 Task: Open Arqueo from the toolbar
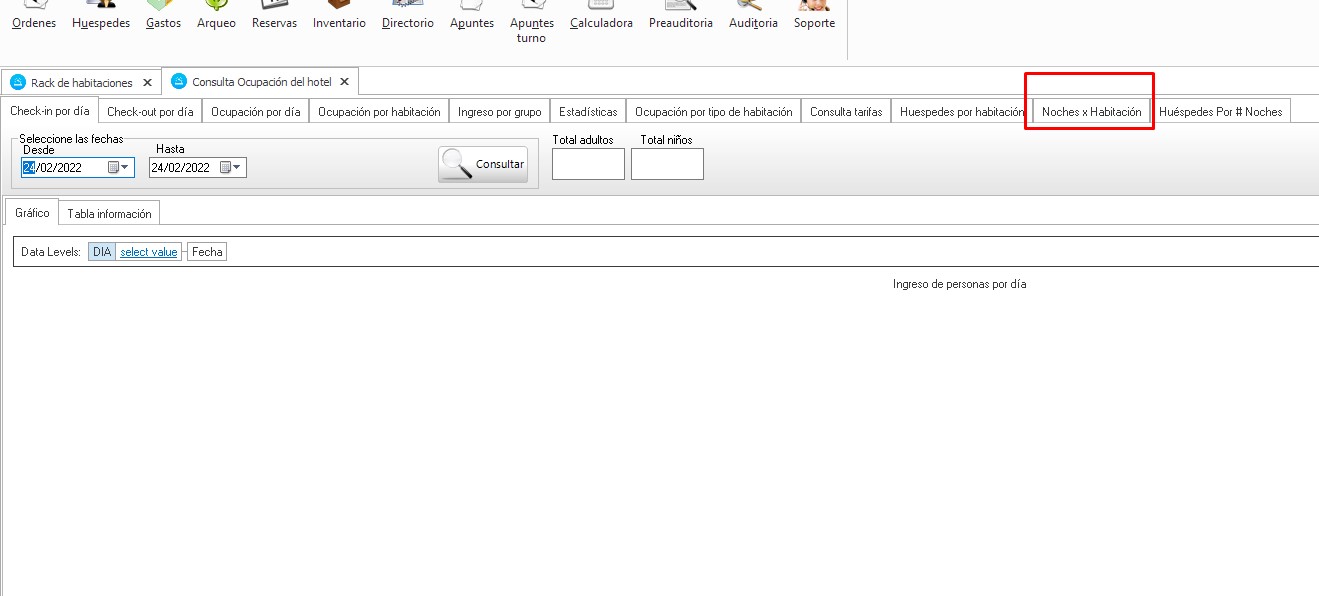click(216, 15)
